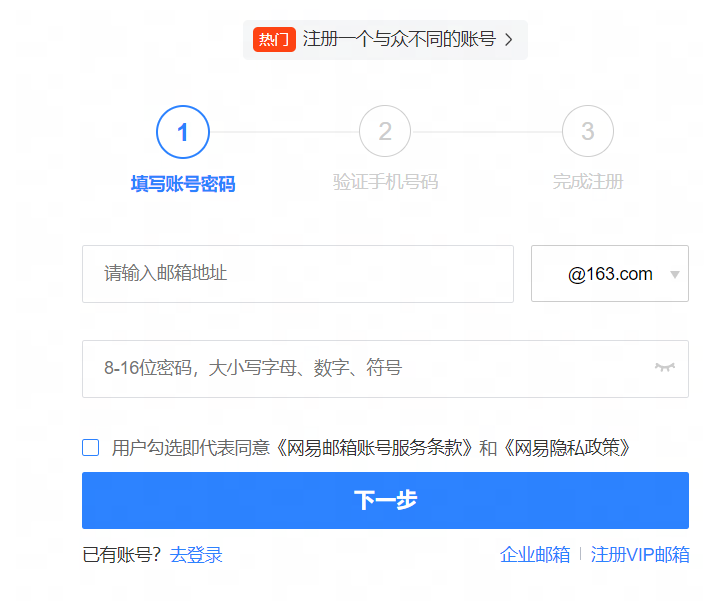Toggle password visibility eye icon

(x=664, y=367)
